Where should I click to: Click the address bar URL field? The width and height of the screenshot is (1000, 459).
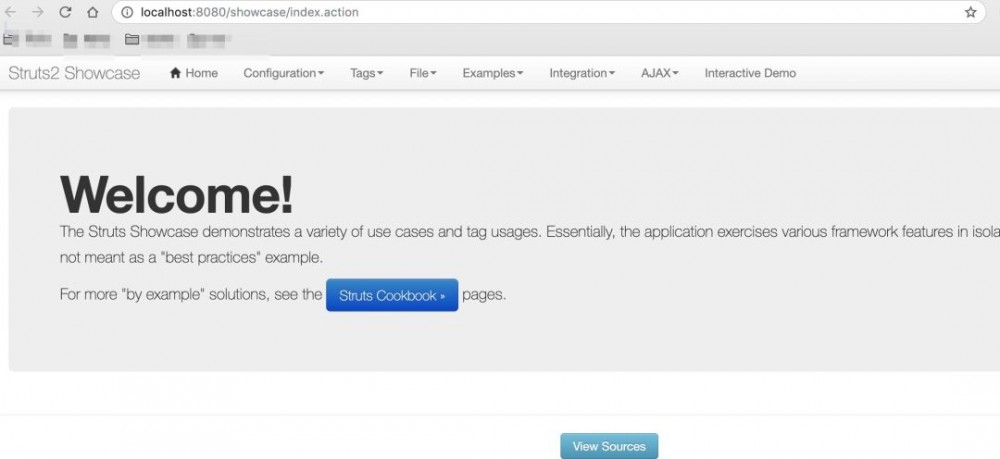click(x=548, y=12)
